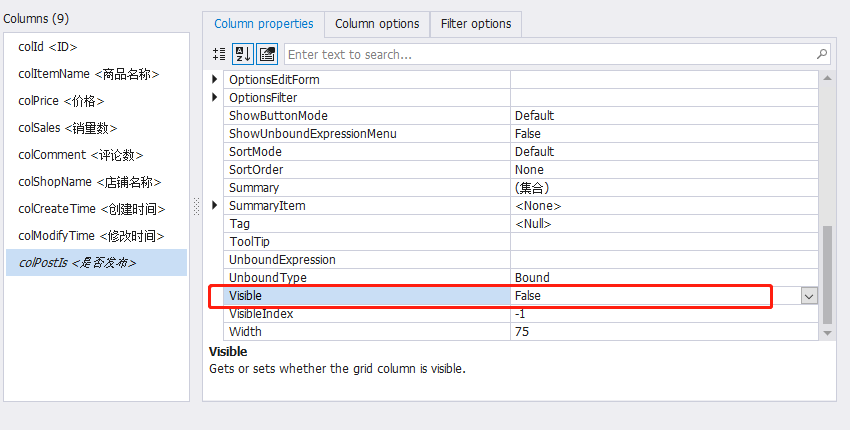Choose colPrice in the Columns list
The image size is (850, 430).
coord(61,101)
